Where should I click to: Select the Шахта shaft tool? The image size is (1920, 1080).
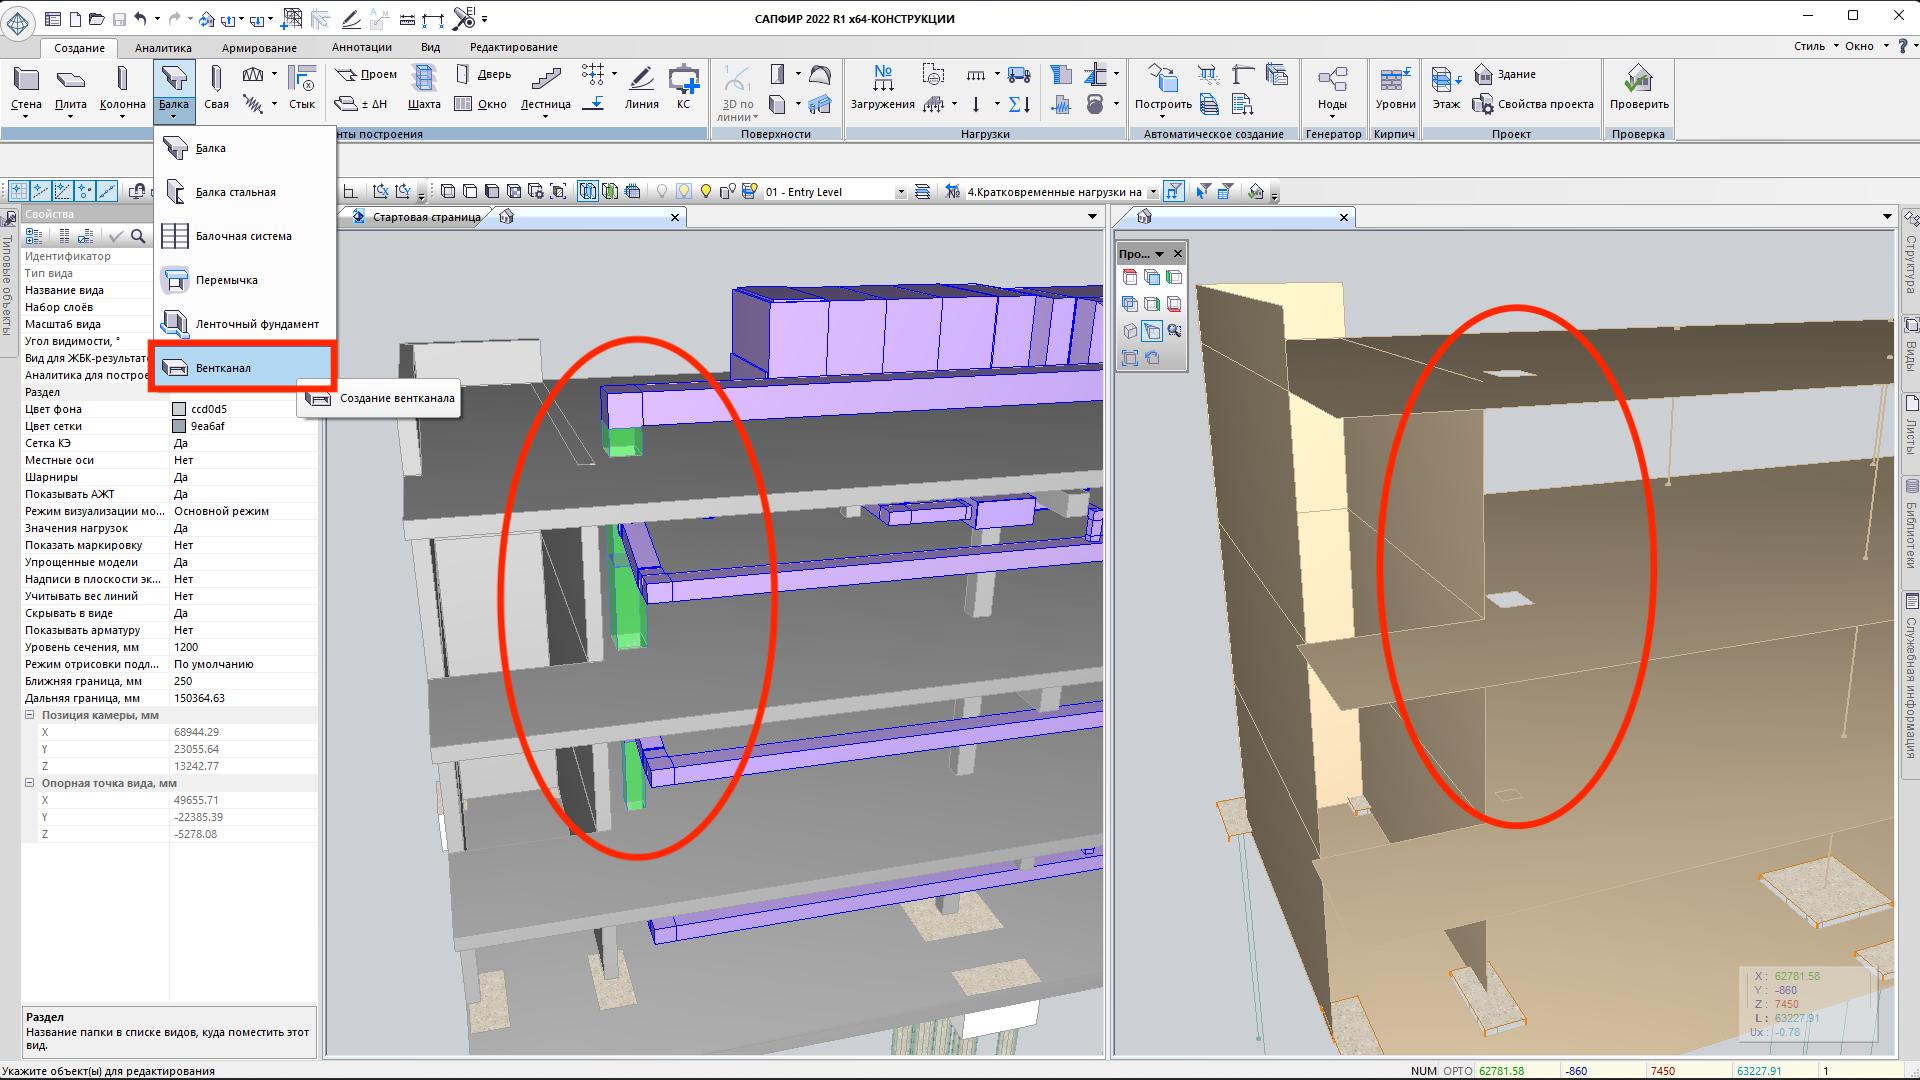(x=424, y=80)
